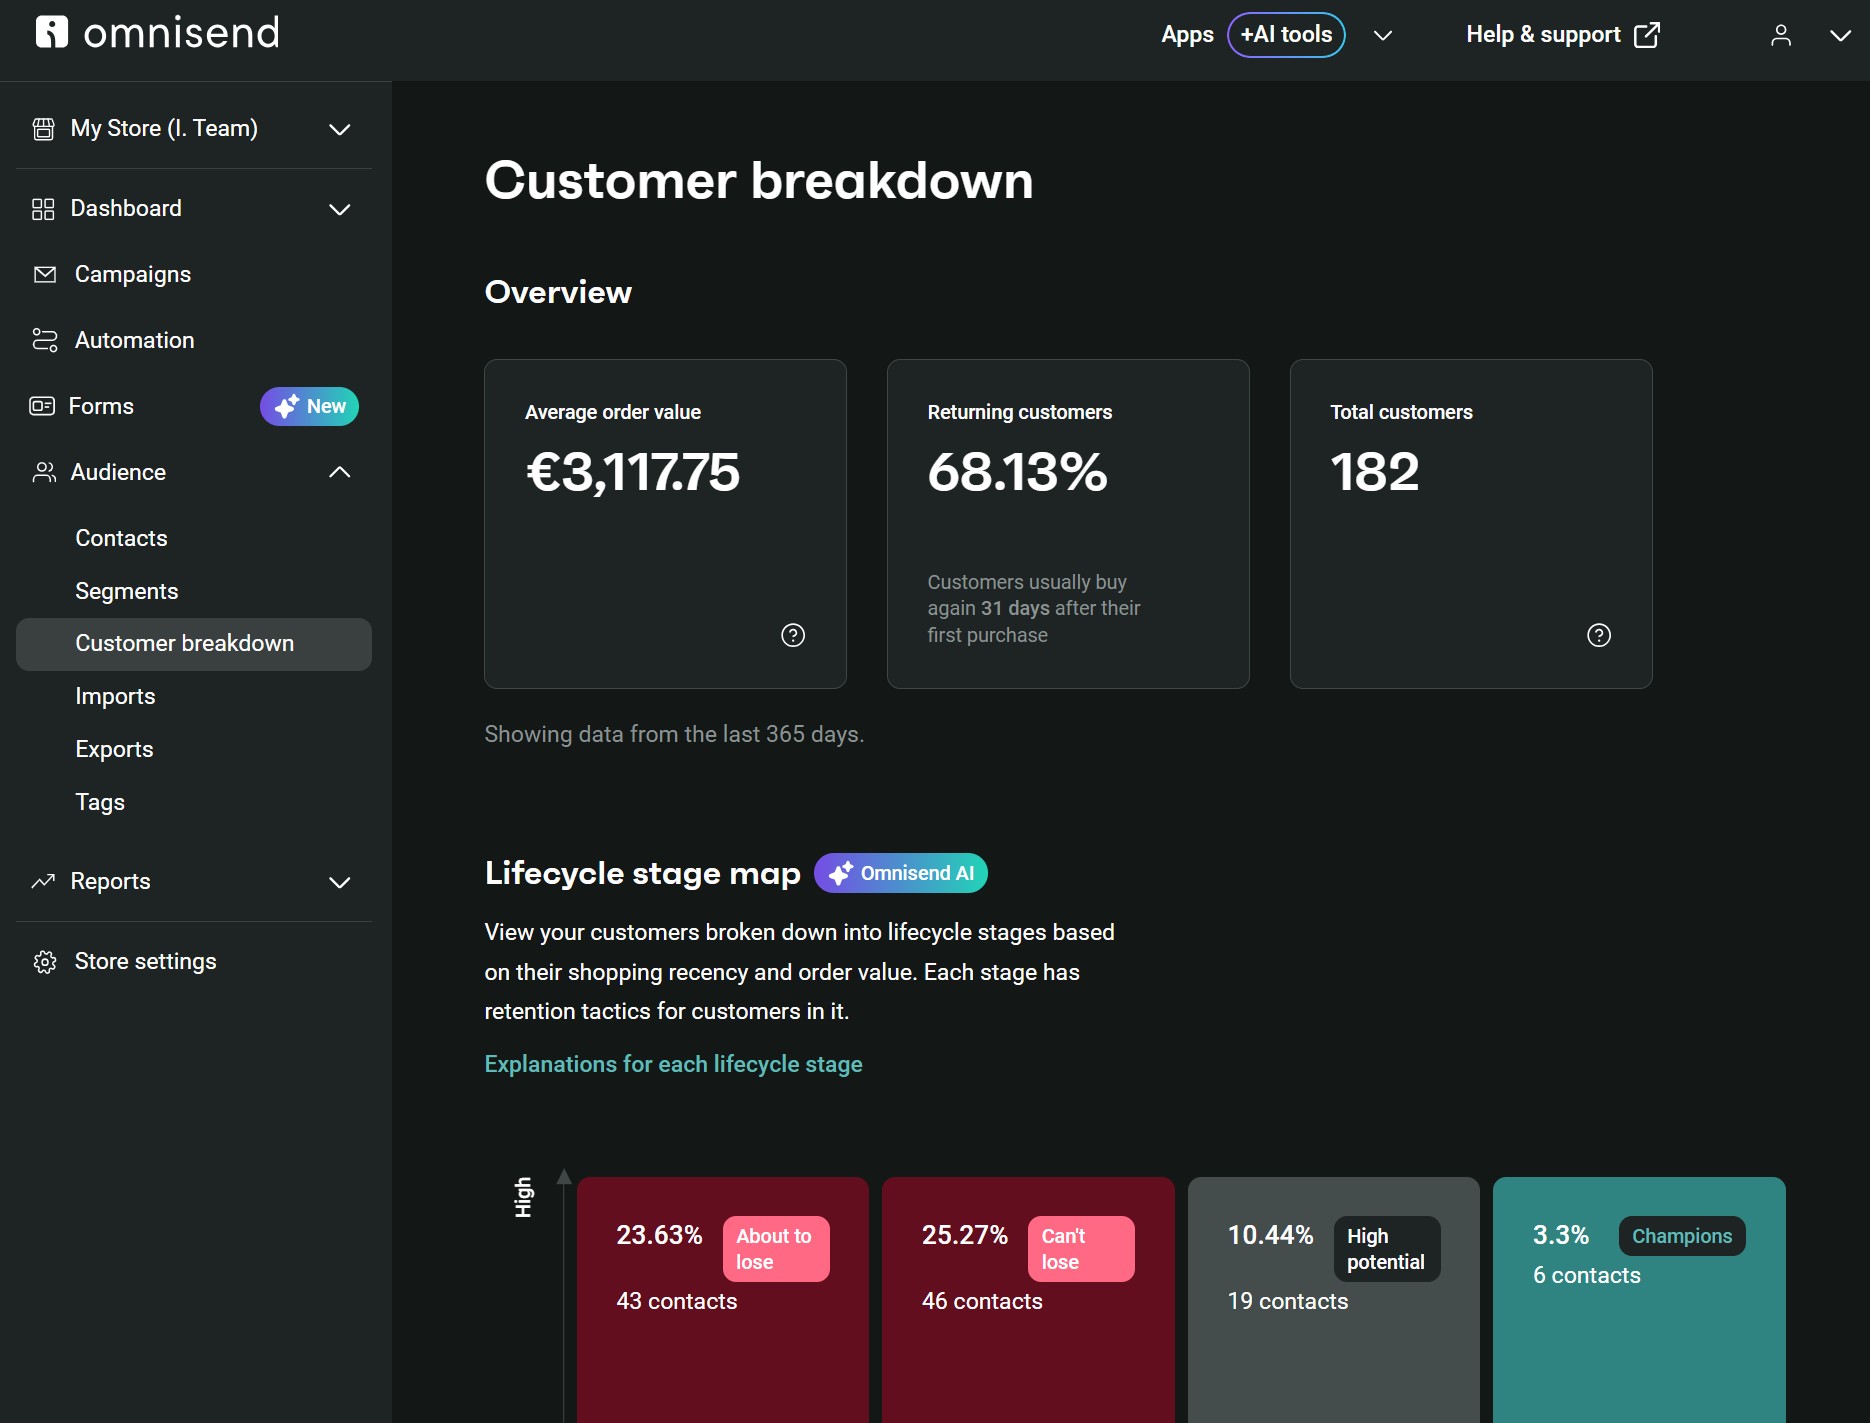This screenshot has height=1423, width=1870.
Task: Click the 46 contacts text
Action: click(x=982, y=1301)
